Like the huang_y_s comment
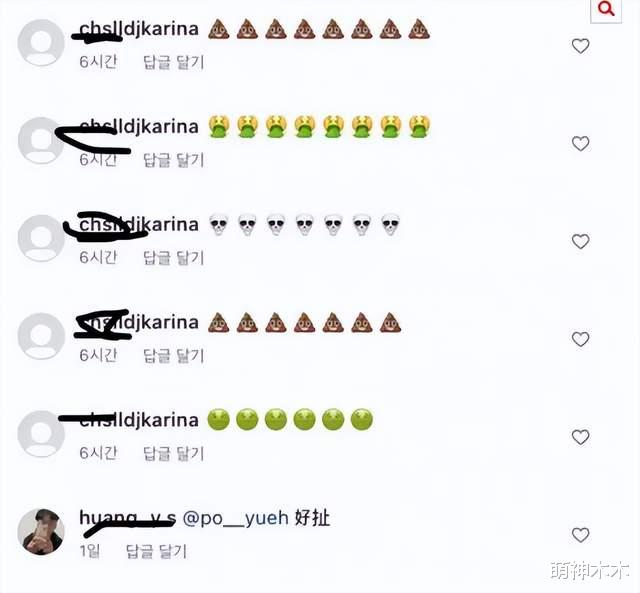The height and width of the screenshot is (593, 640). 580,535
